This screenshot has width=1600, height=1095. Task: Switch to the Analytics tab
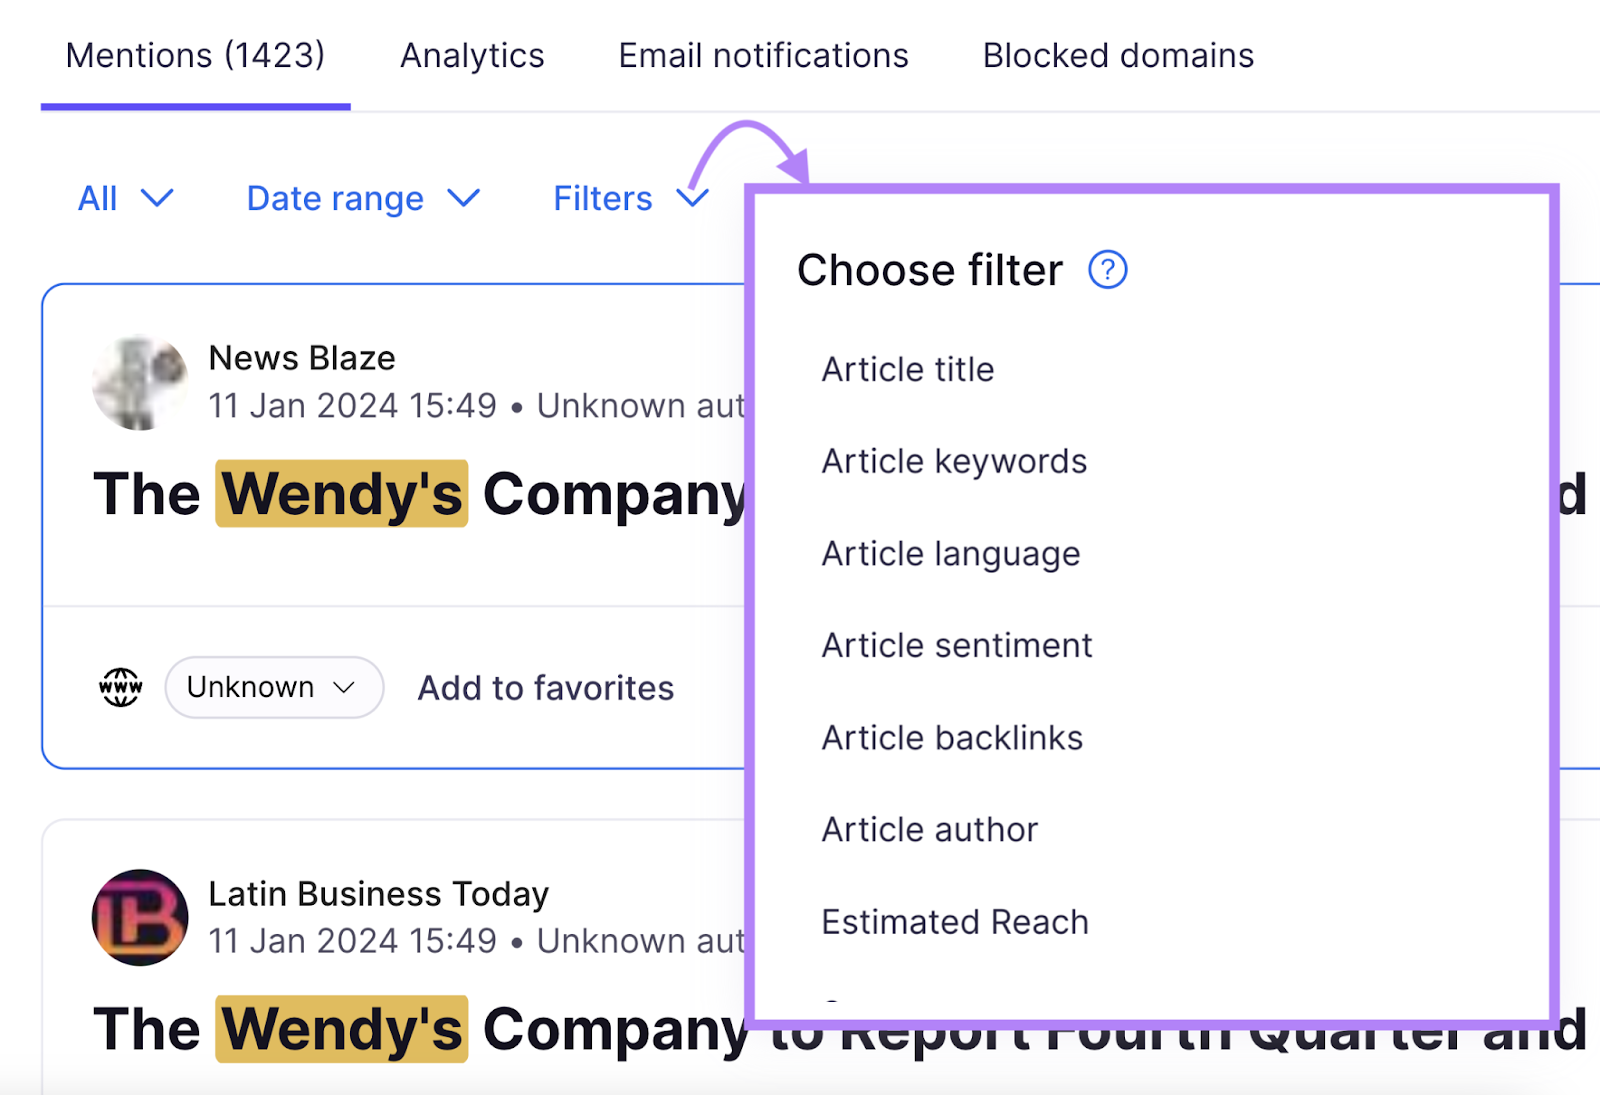[x=471, y=55]
